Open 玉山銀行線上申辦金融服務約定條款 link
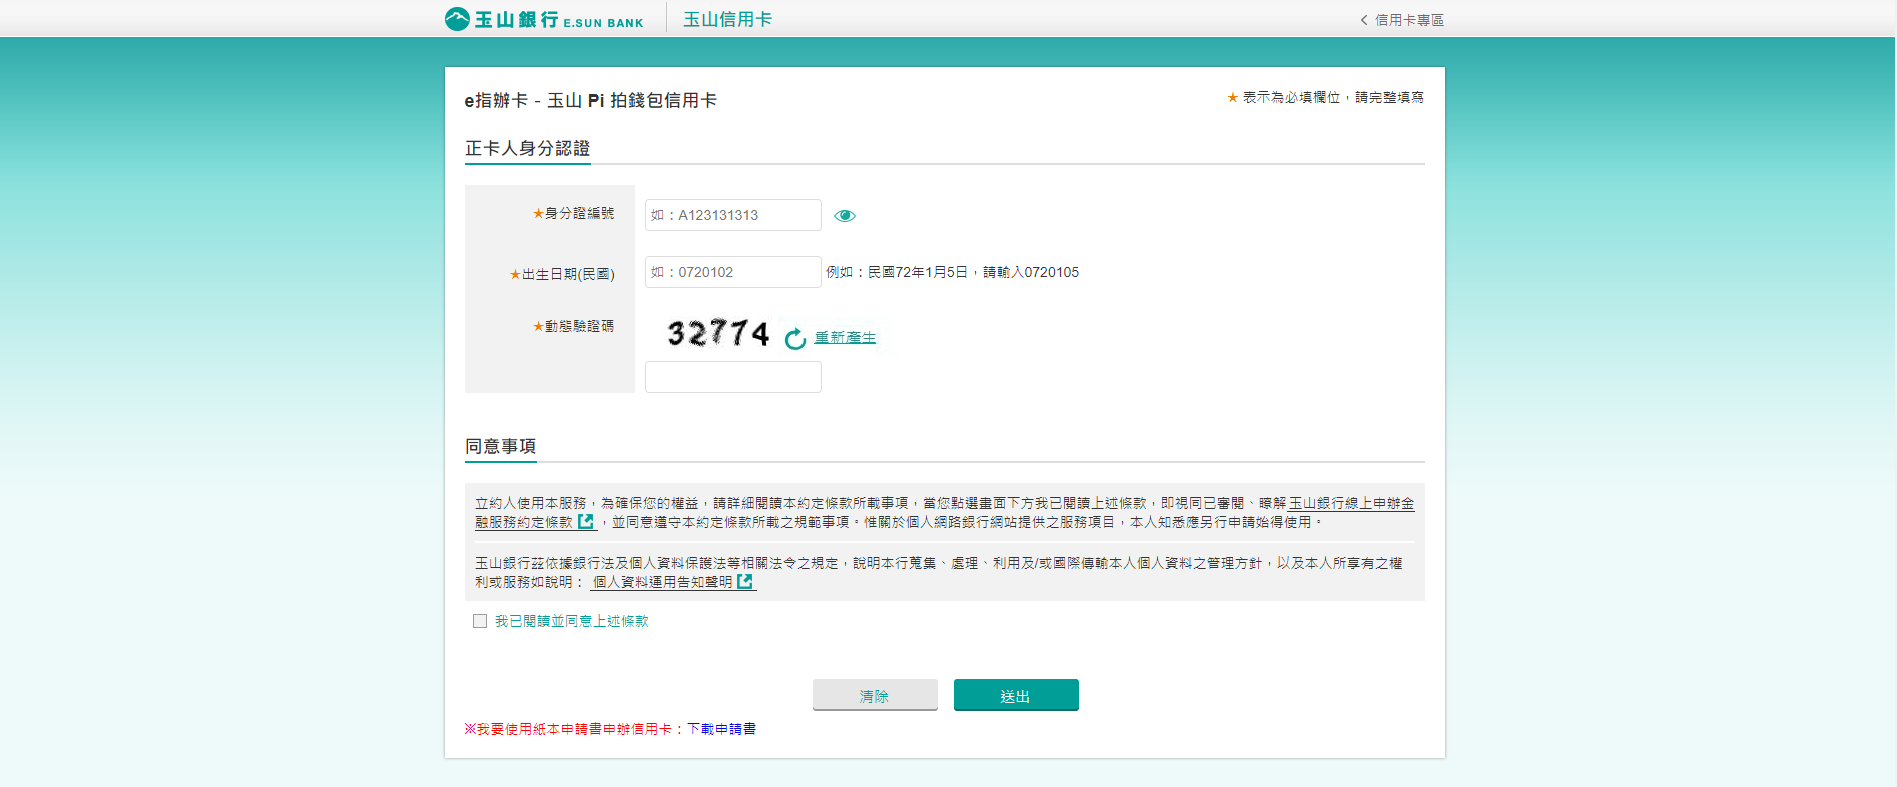Image resolution: width=1897 pixels, height=787 pixels. (x=1351, y=503)
